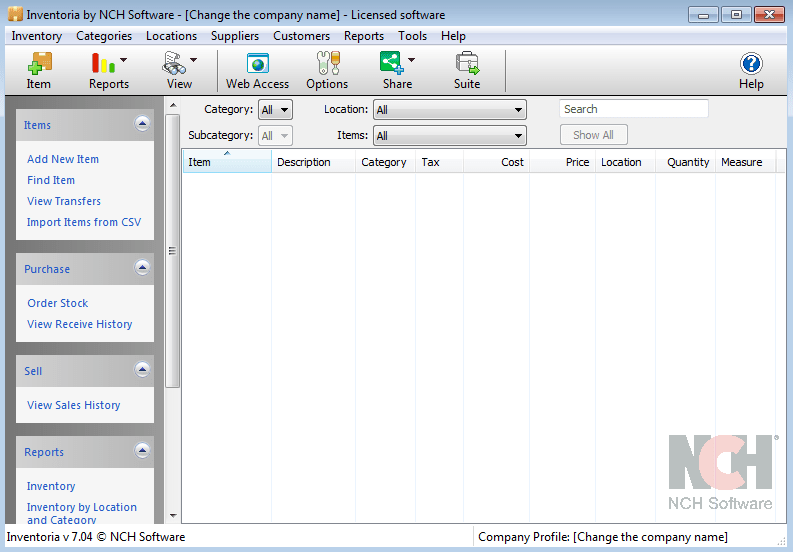
Task: Open the Categories menu
Action: point(104,36)
